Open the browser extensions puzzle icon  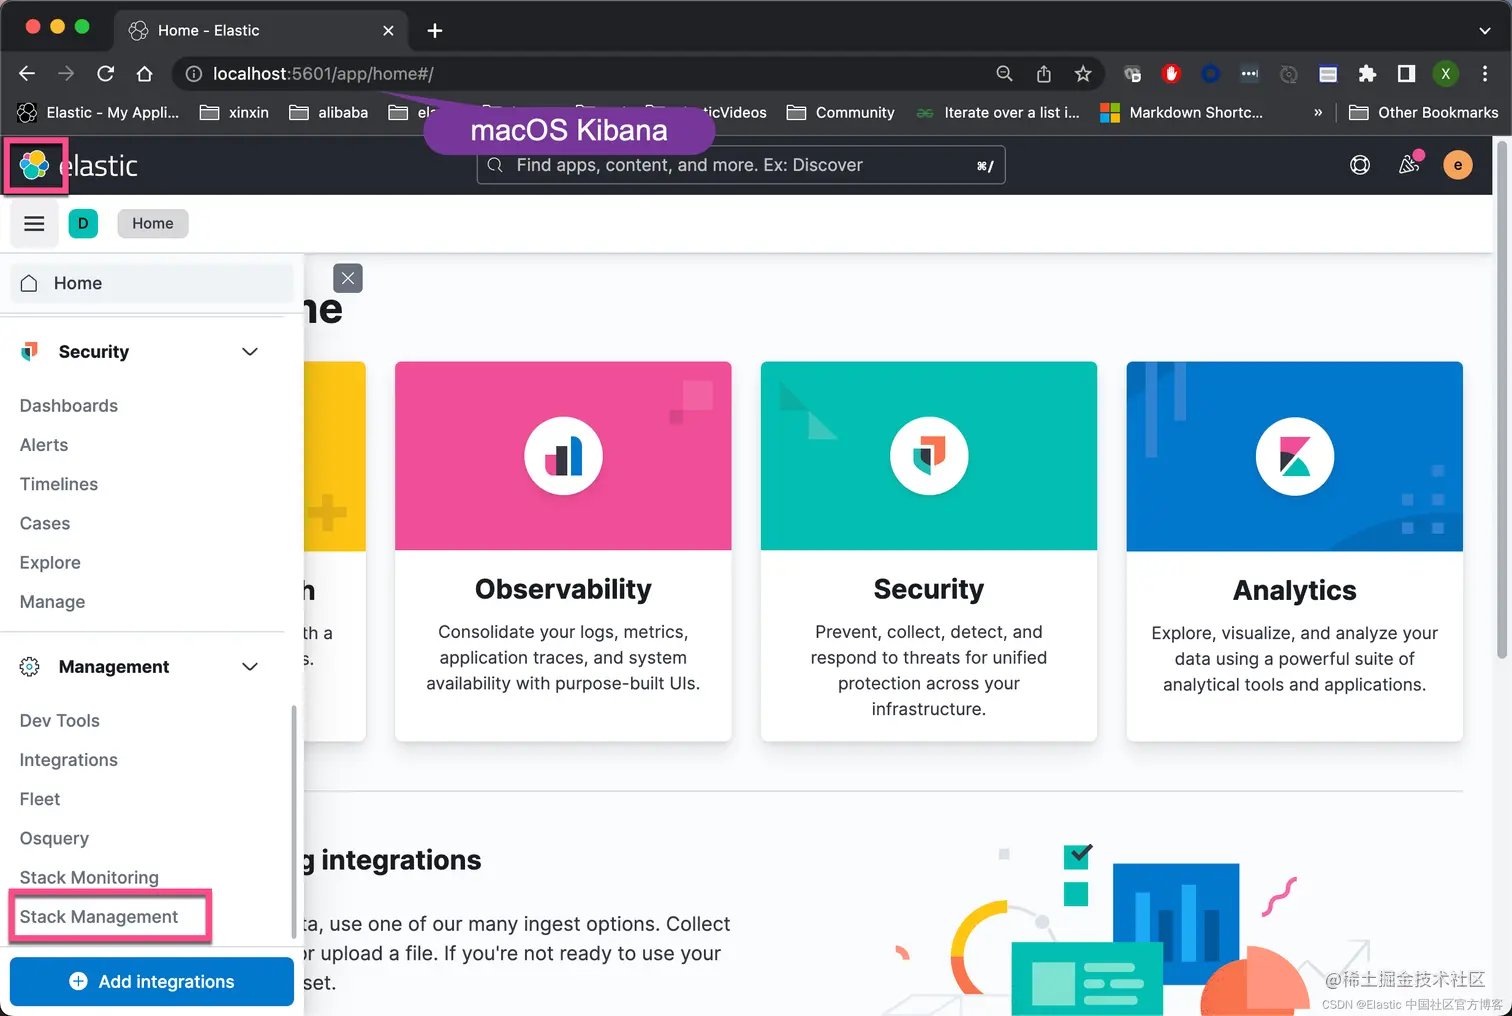tap(1367, 73)
